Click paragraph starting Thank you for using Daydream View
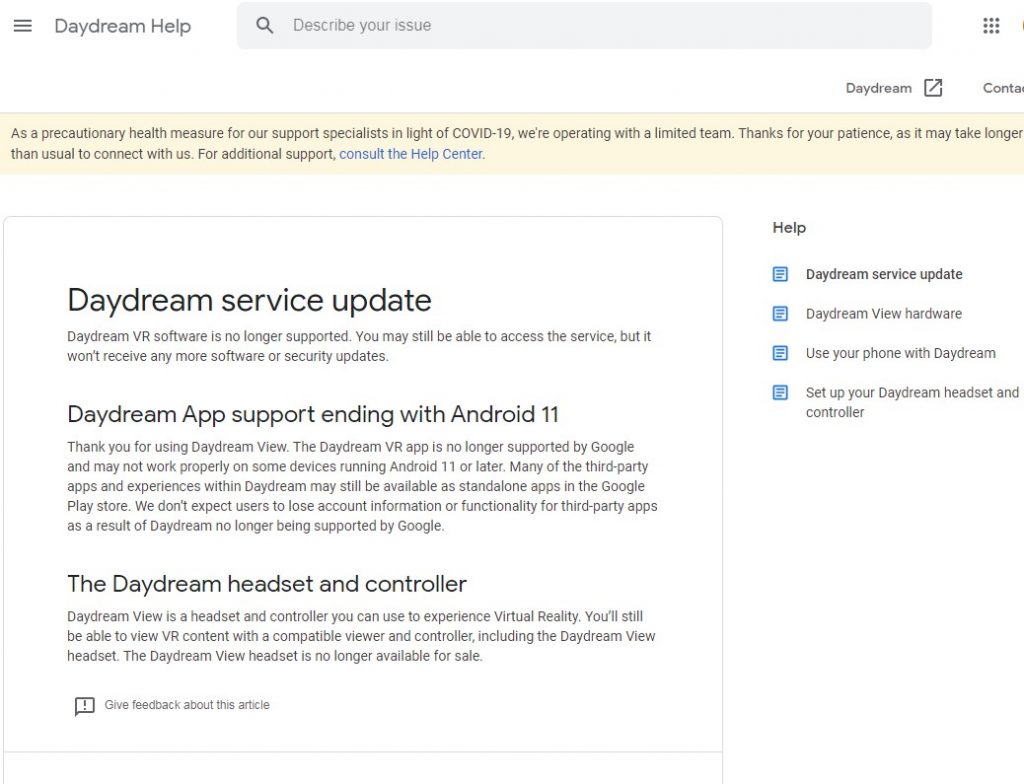Viewport: 1024px width, 784px height. 362,486
